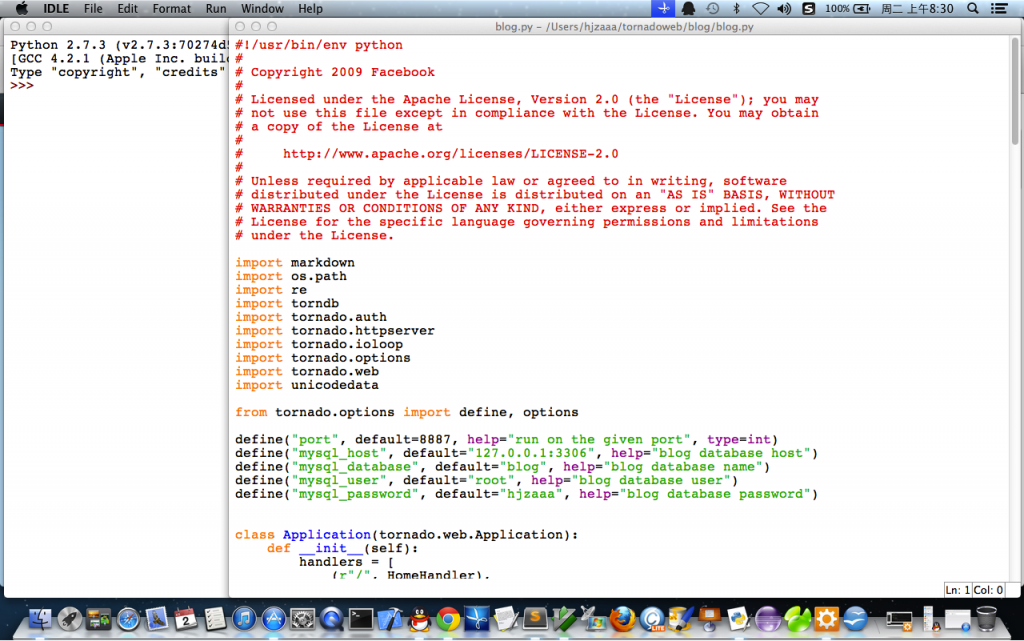Open Calendar icon in Dock
Screen dimensions: 1024x641
point(186,619)
